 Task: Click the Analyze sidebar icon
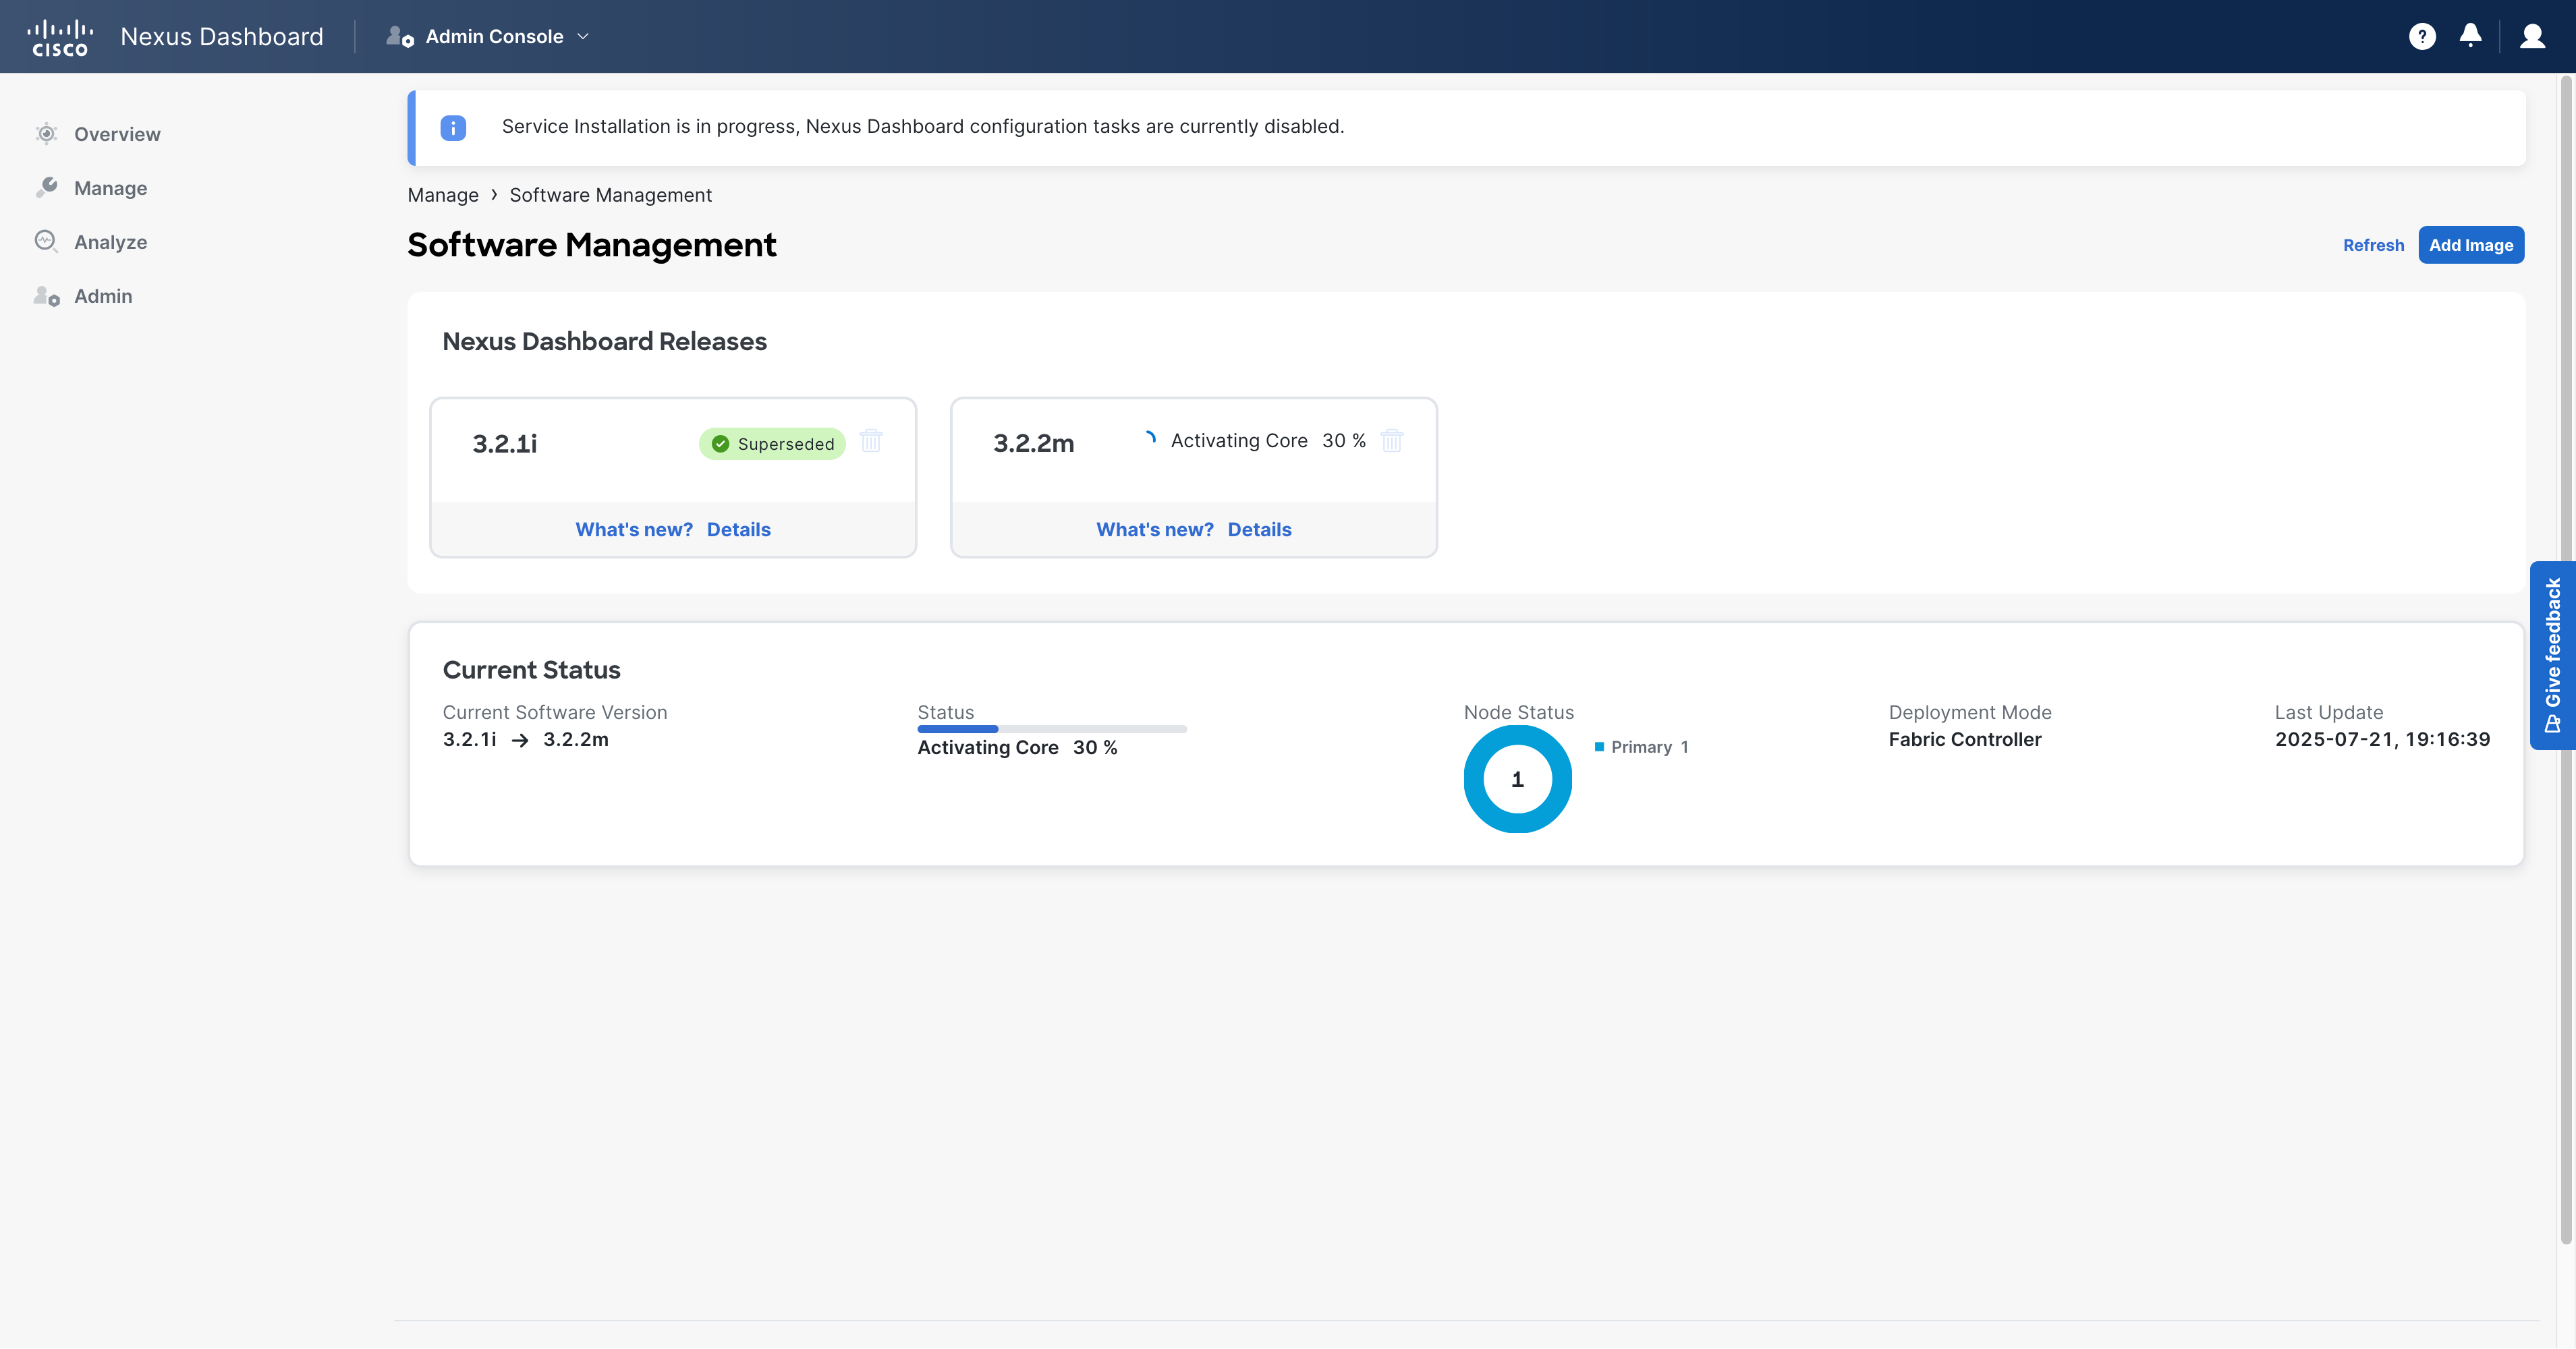(x=46, y=242)
